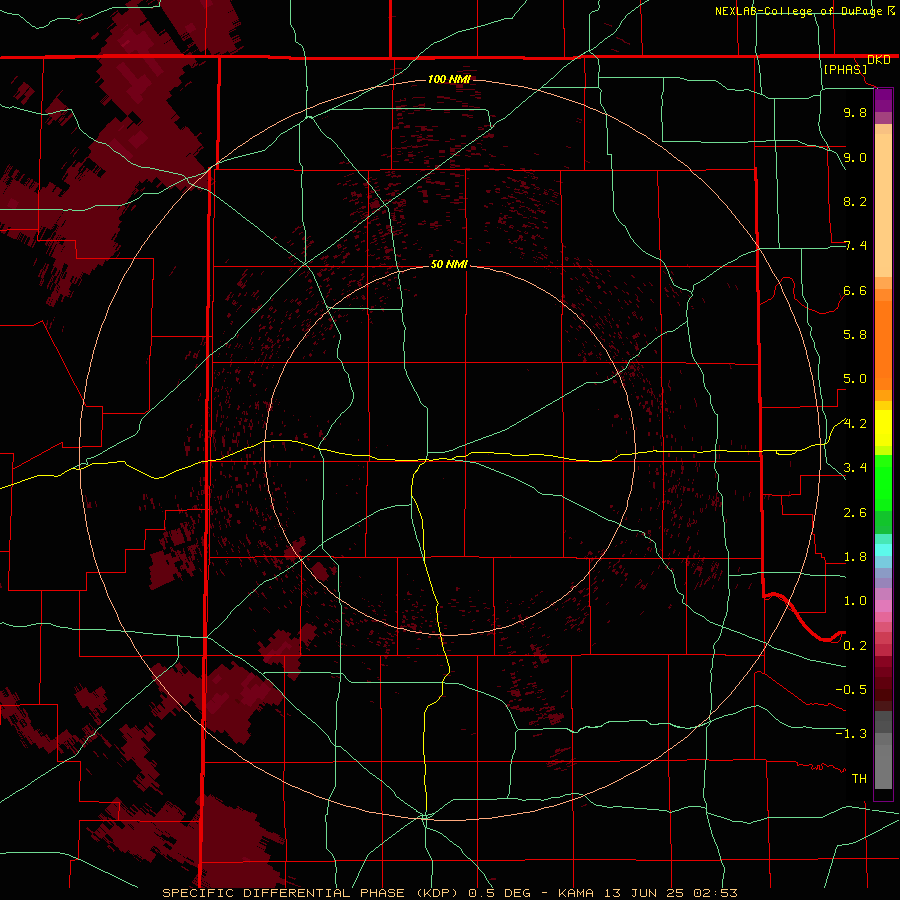The image size is (900, 900).
Task: Click the 2.6 scale value
Action: [855, 513]
